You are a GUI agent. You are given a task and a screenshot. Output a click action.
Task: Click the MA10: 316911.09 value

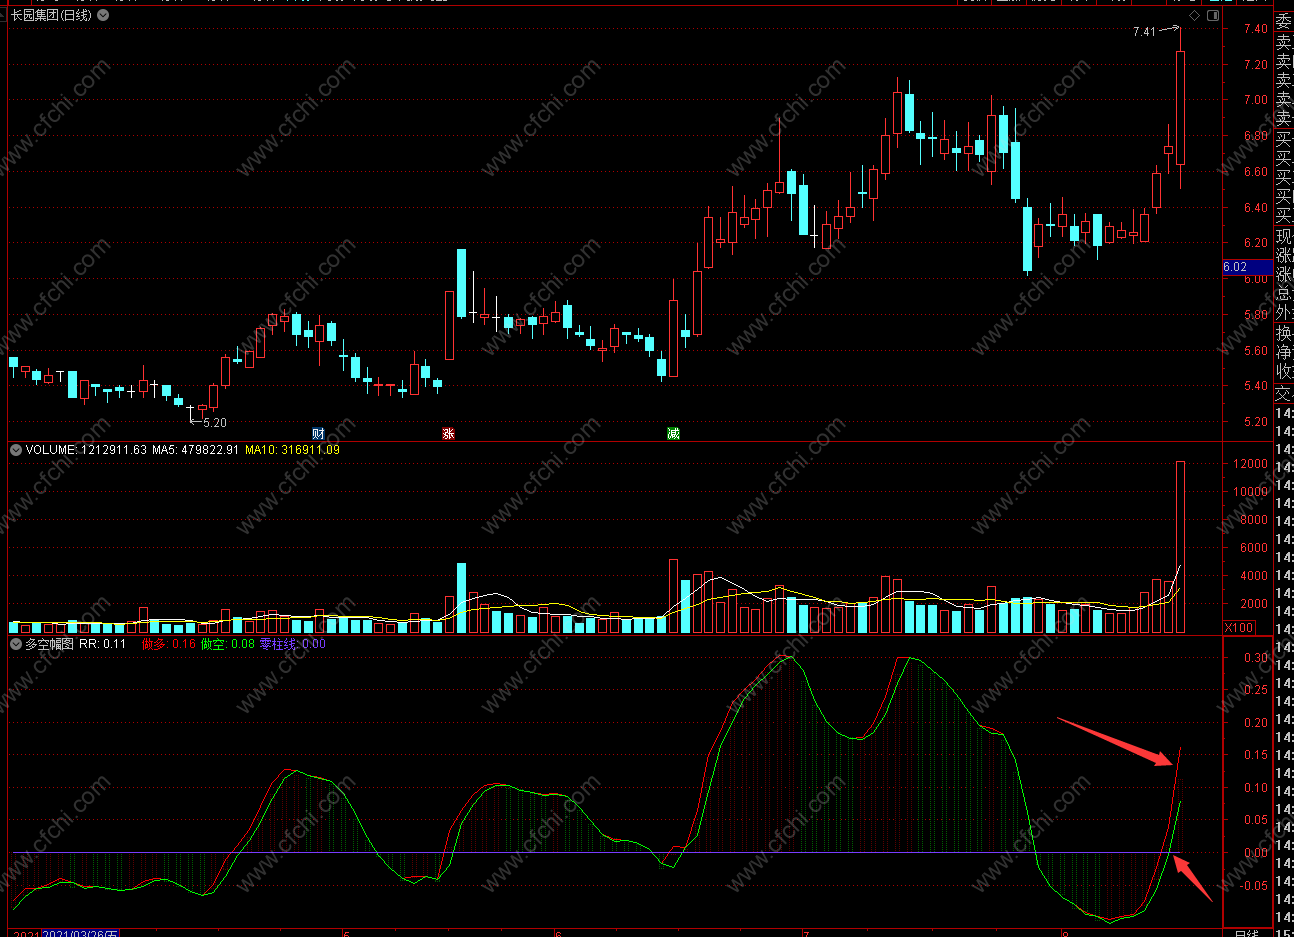(292, 450)
